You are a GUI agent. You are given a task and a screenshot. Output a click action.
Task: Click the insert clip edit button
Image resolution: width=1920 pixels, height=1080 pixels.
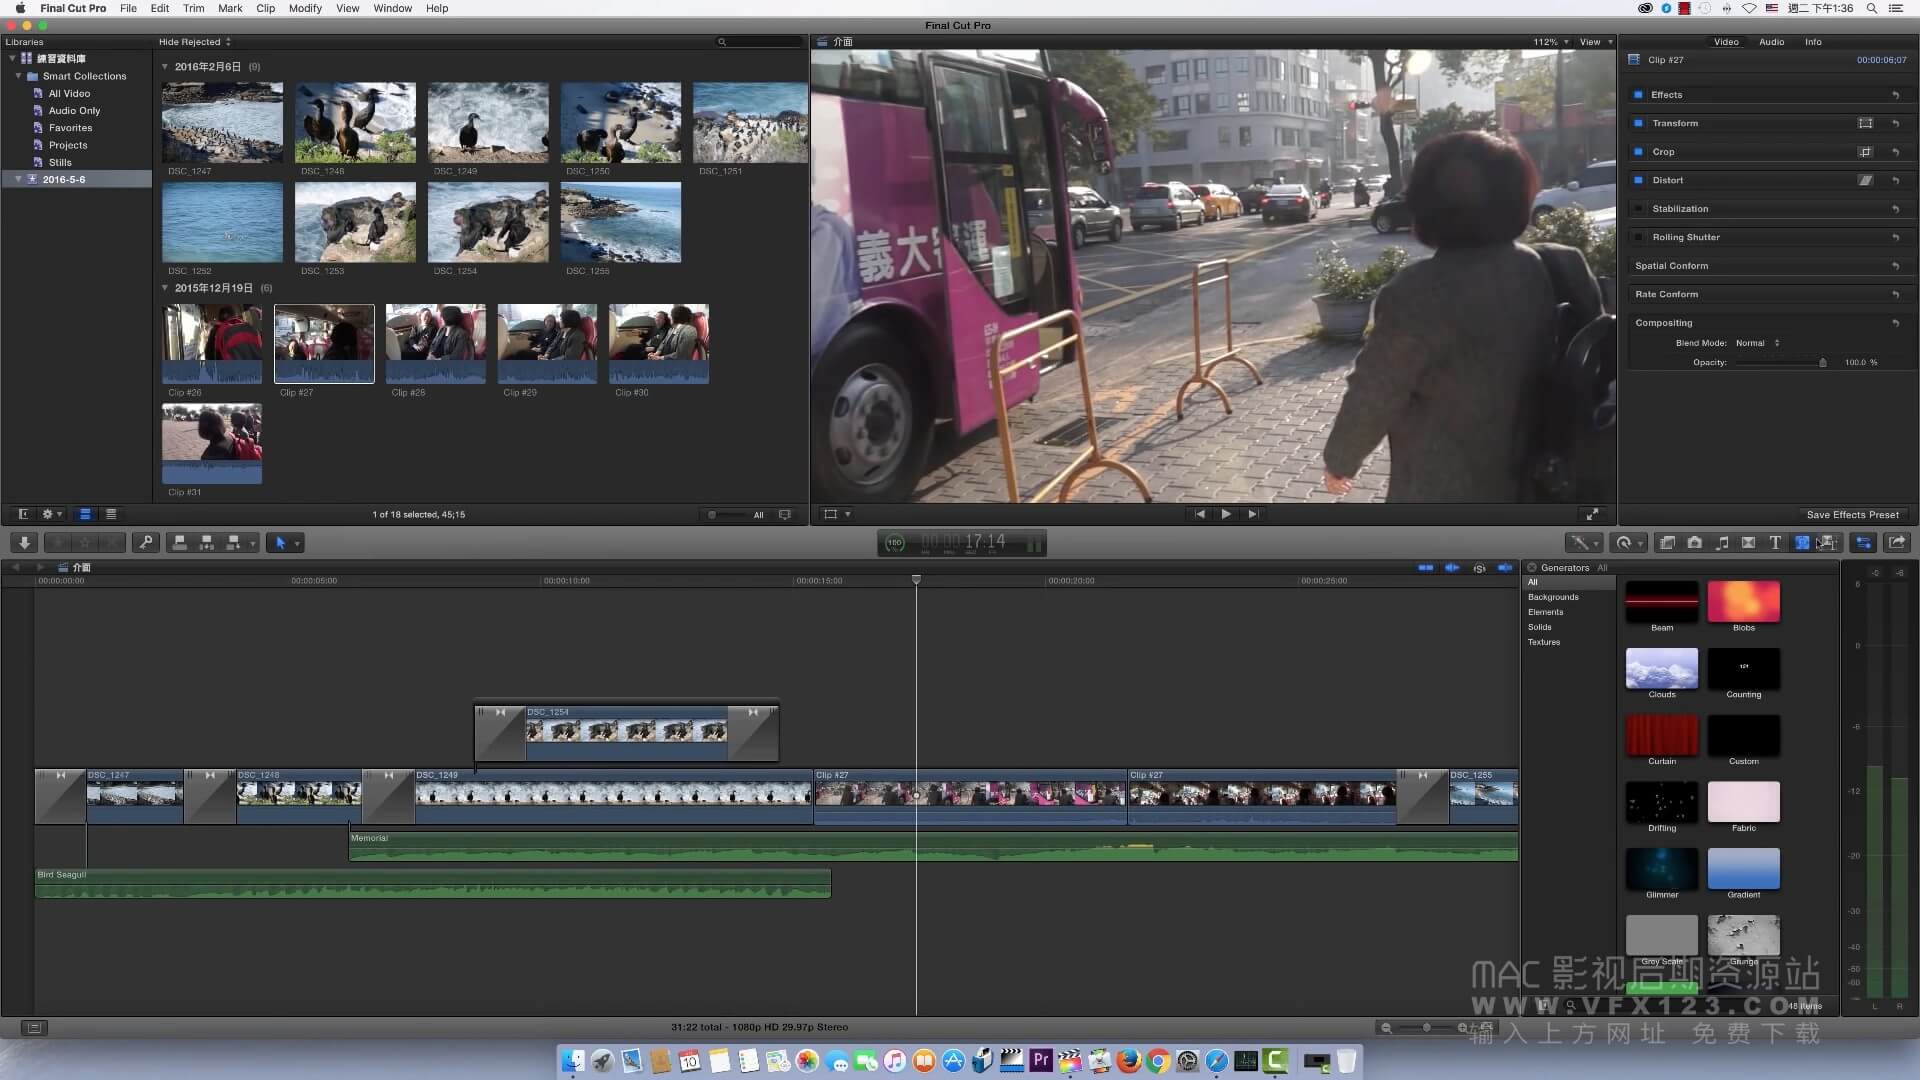click(x=207, y=543)
